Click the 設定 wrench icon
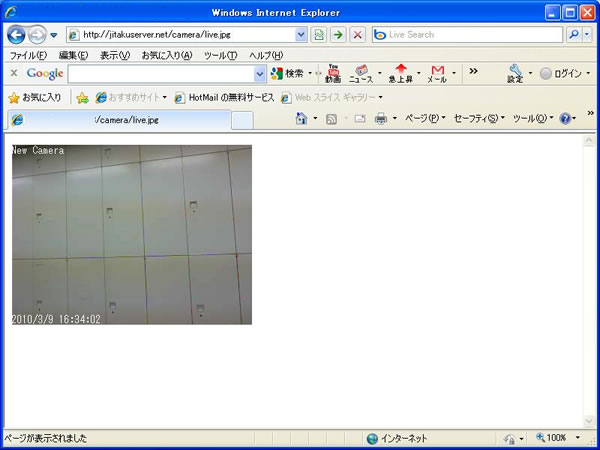The image size is (600, 450). pyautogui.click(x=515, y=73)
